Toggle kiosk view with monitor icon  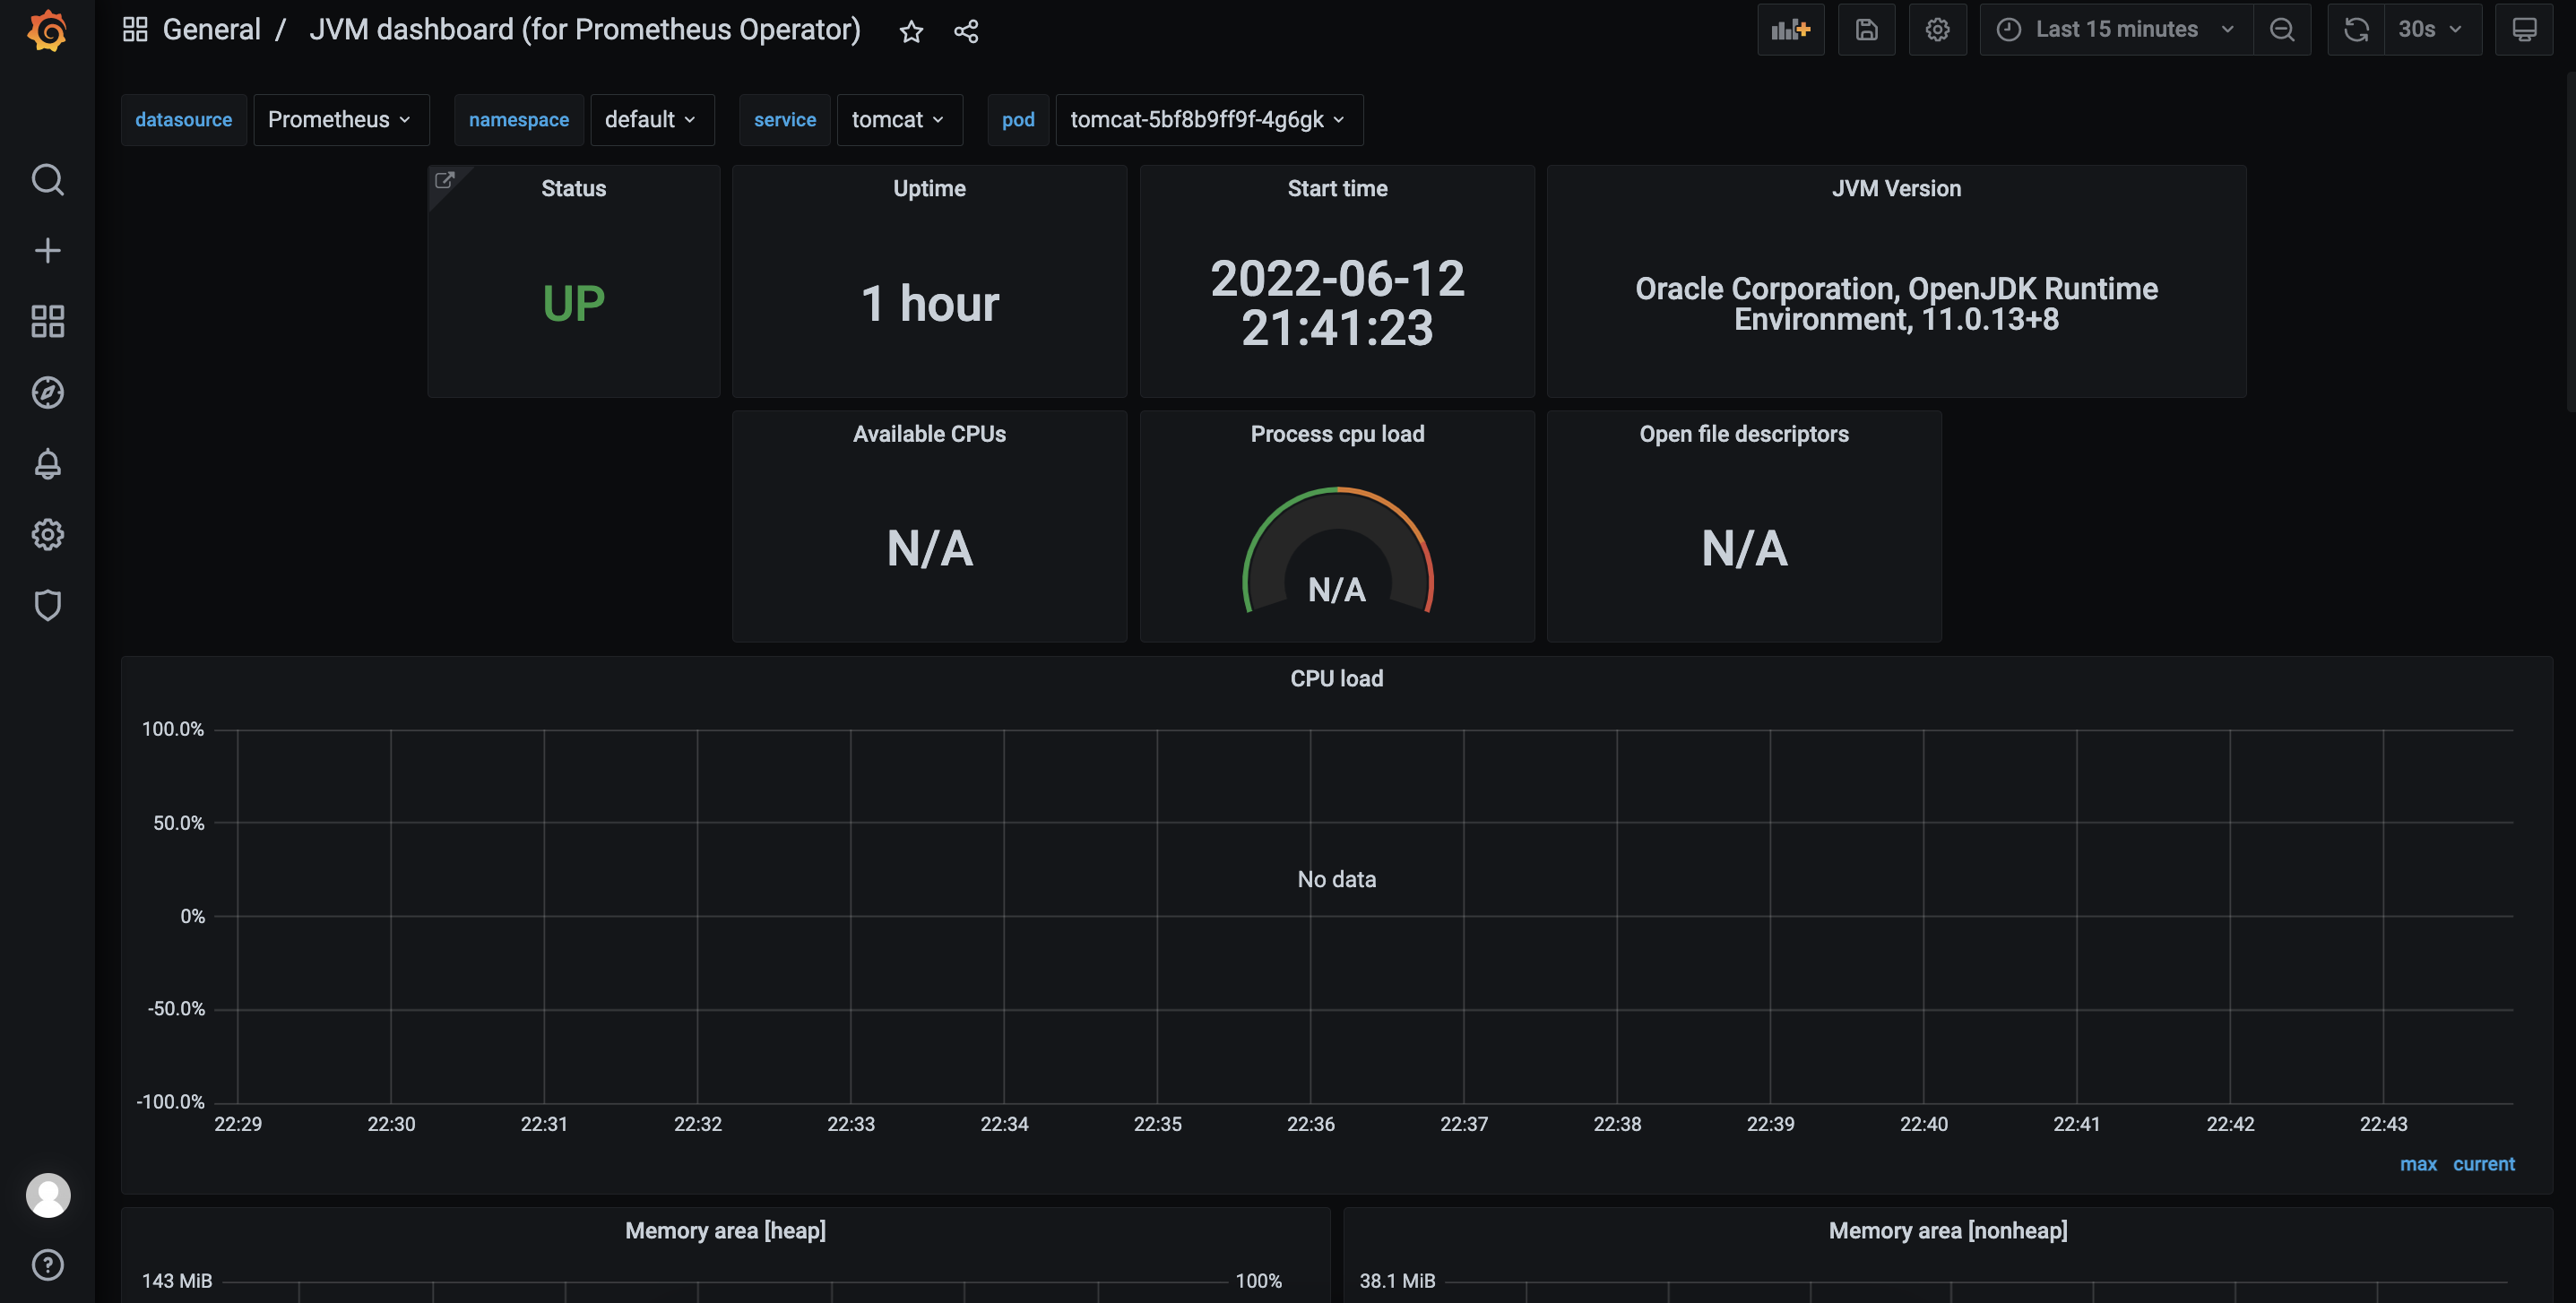tap(2523, 30)
